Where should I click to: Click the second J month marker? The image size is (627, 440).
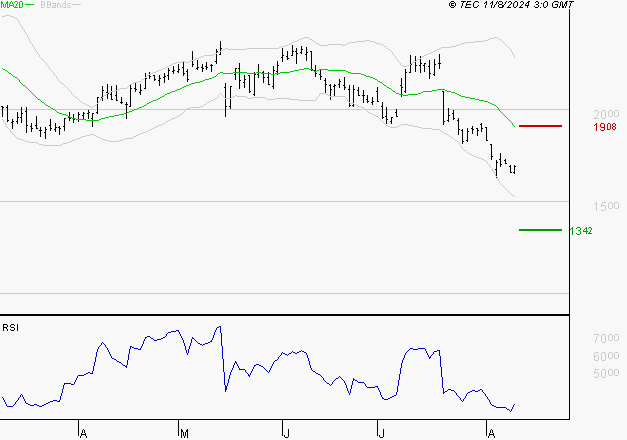pyautogui.click(x=381, y=434)
